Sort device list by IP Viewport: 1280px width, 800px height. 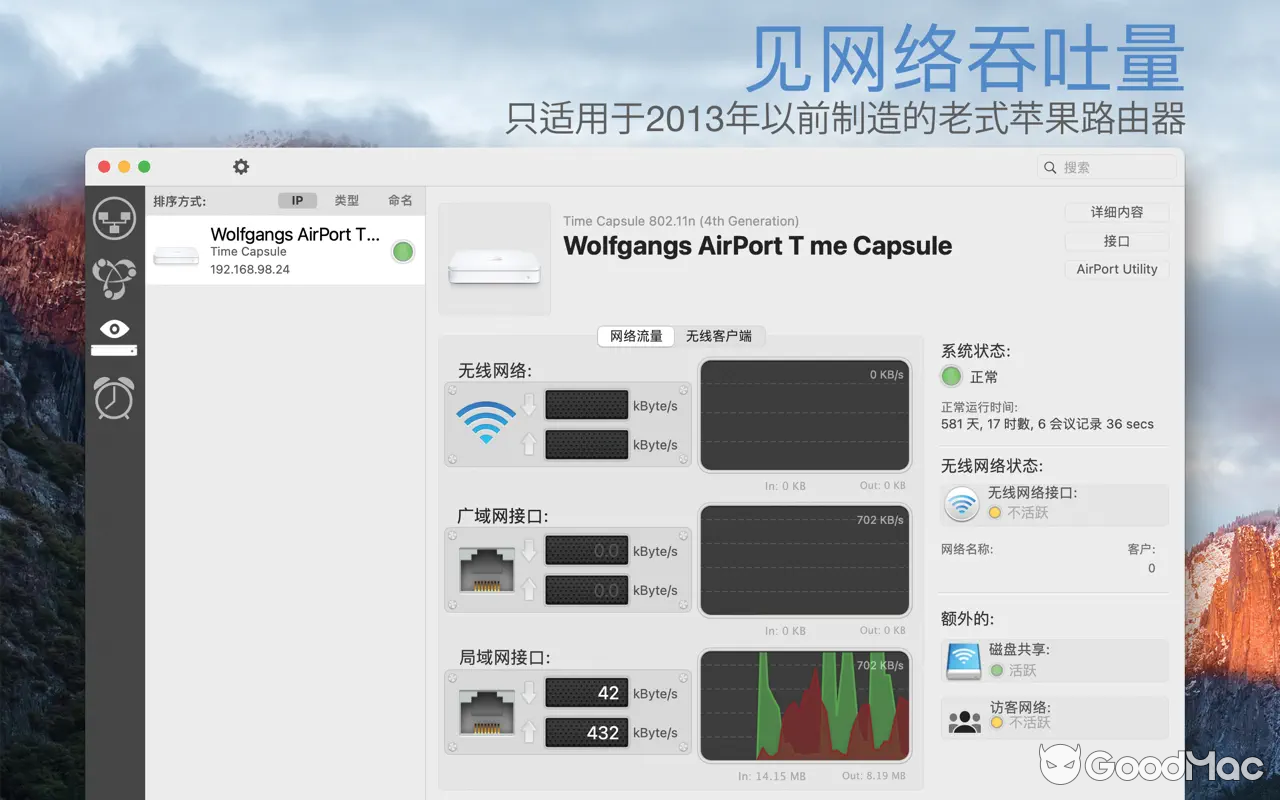(x=297, y=201)
